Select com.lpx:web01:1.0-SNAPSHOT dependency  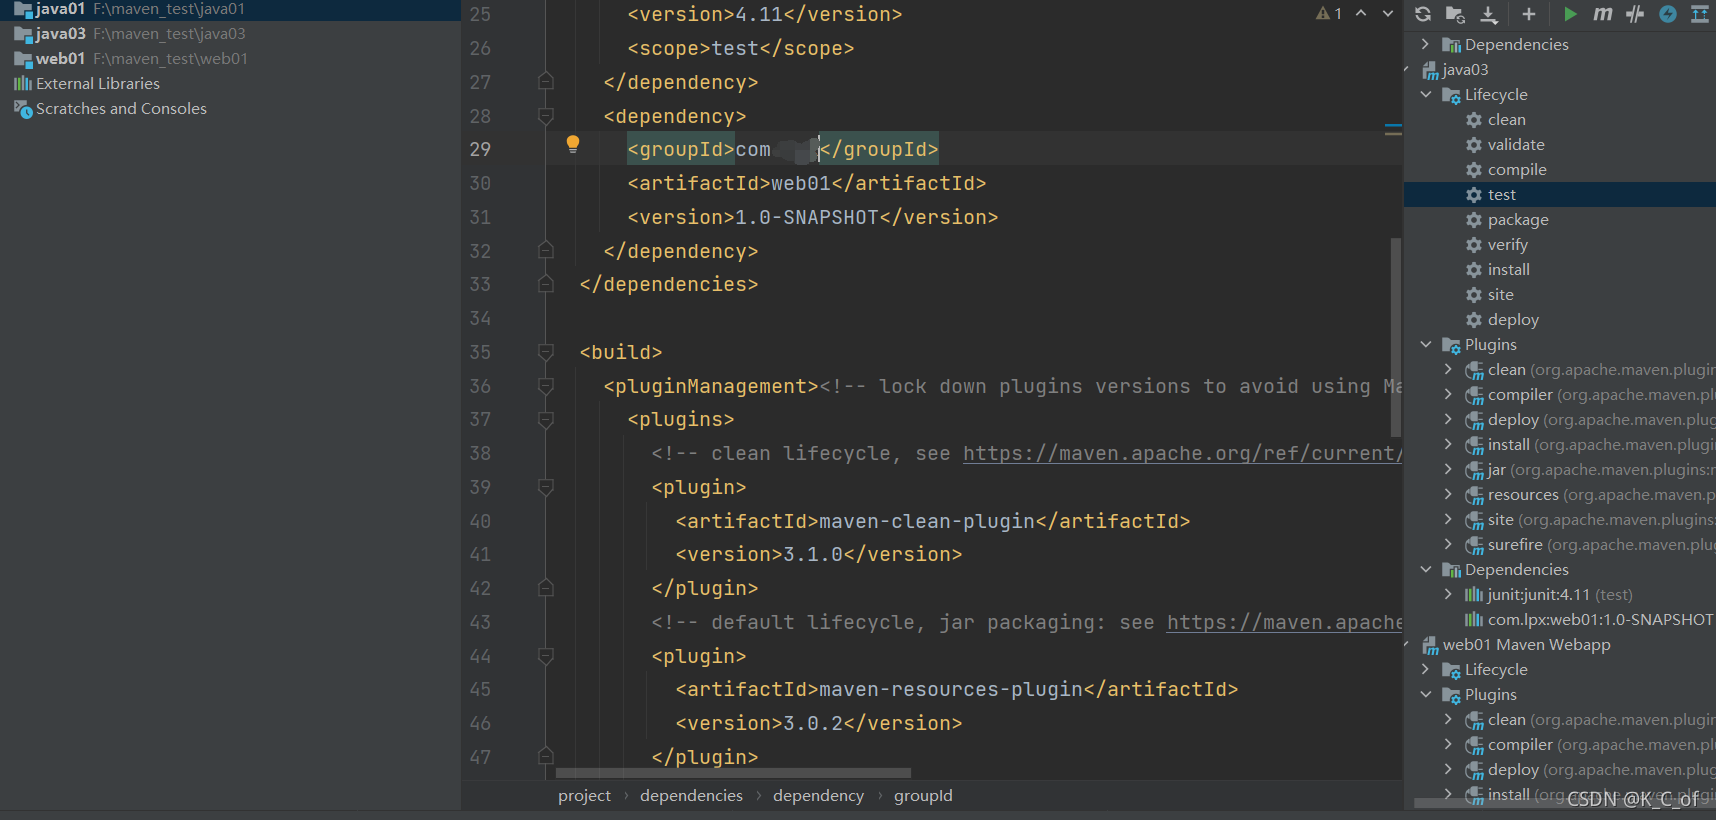click(x=1590, y=620)
